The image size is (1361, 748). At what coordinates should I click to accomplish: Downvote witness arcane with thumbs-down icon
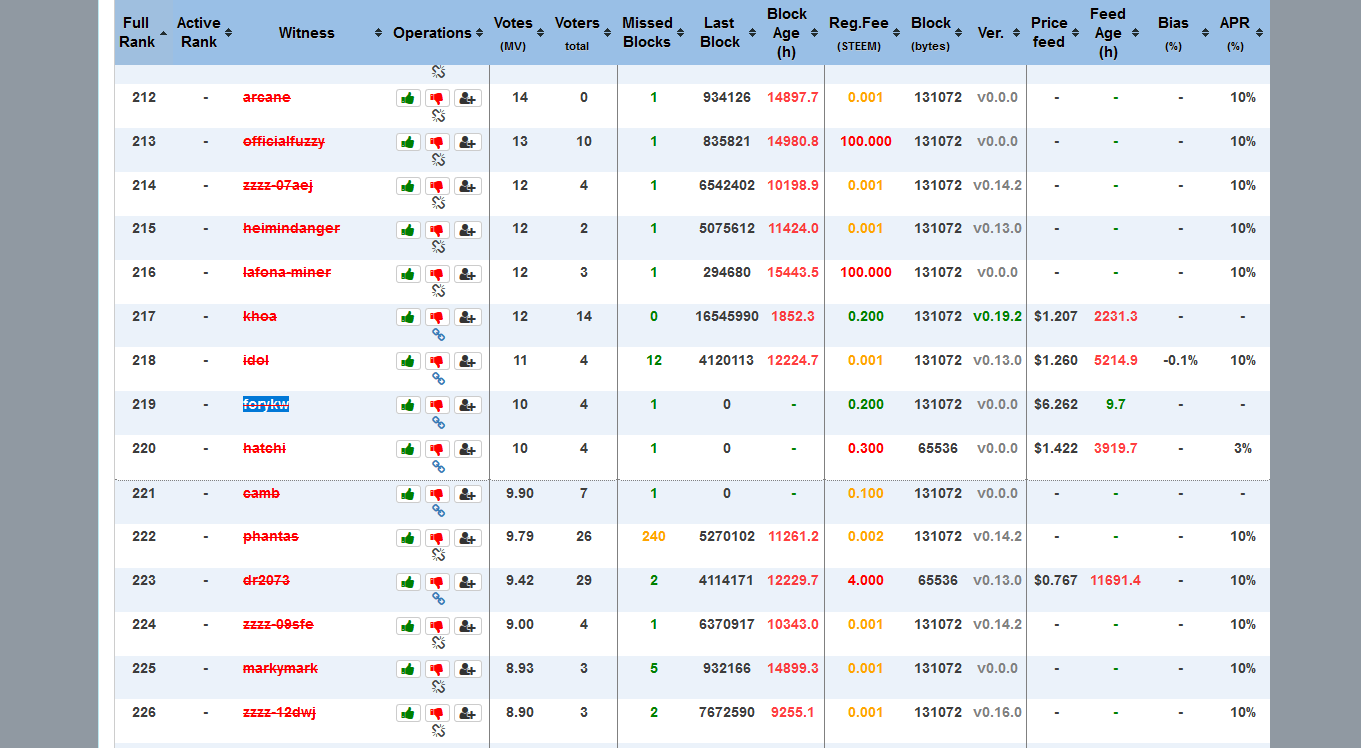coord(437,98)
